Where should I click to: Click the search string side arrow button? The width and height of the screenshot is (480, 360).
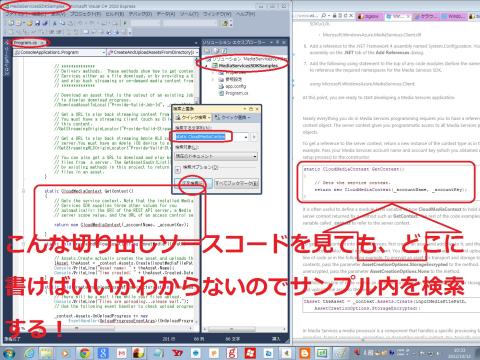click(254, 137)
